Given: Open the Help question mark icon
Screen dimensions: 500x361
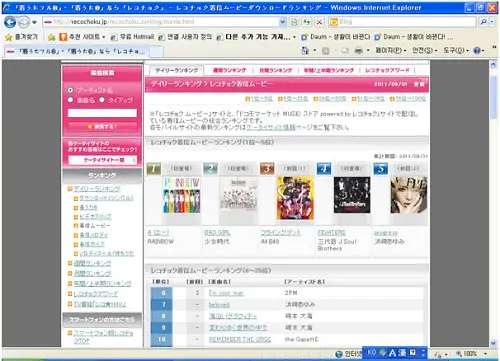Looking at the screenshot, I should click(x=477, y=51).
